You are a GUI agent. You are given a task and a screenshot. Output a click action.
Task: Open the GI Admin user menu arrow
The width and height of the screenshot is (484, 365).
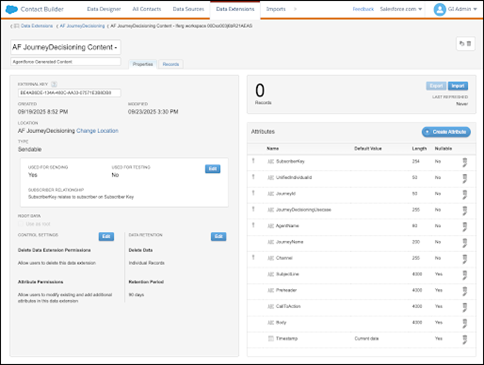coord(475,9)
